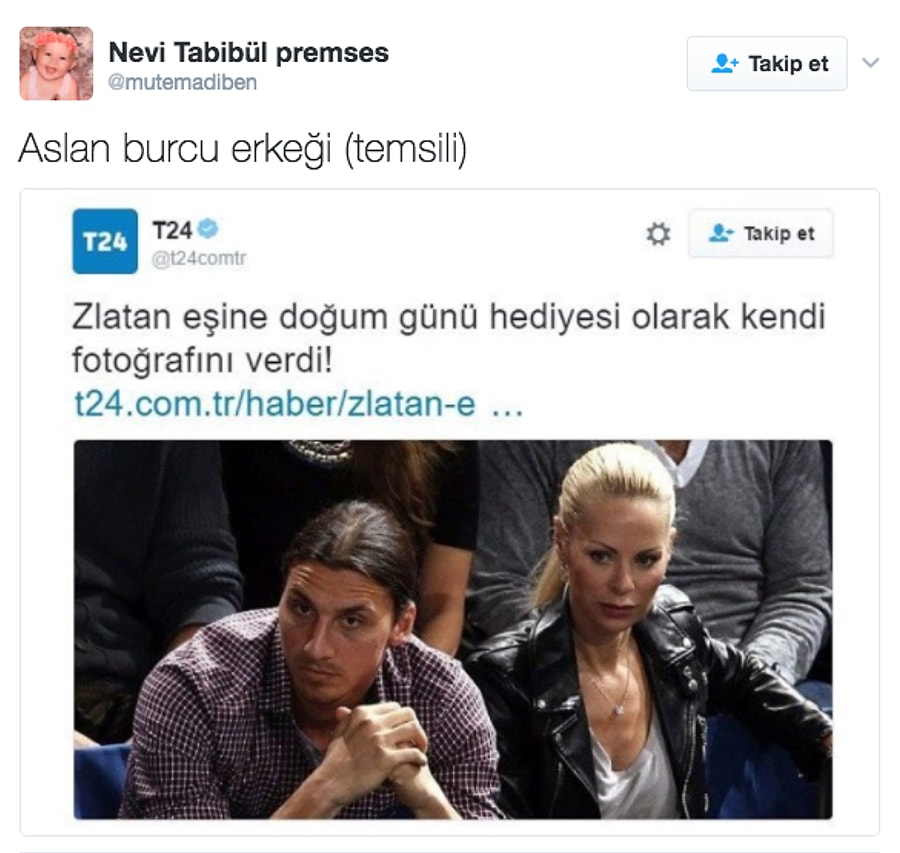The width and height of the screenshot is (900, 853).
Task: Follow Nevi Tabibül premses with Takip et
Action: (x=767, y=63)
